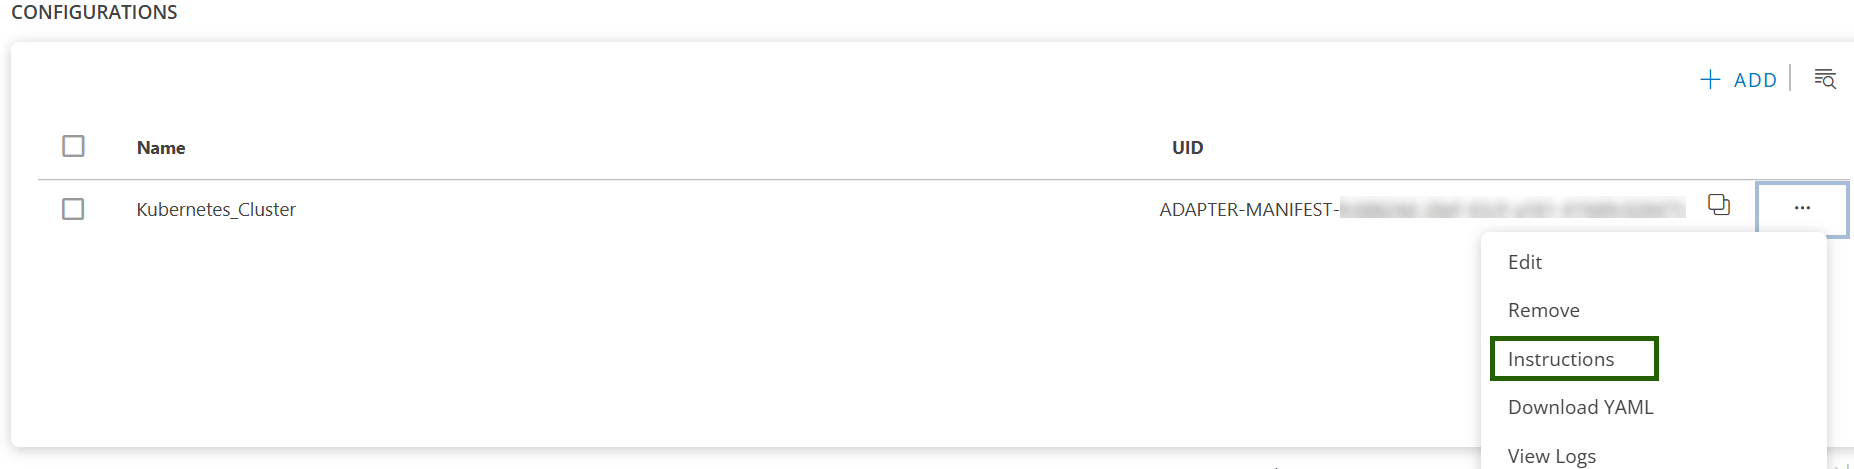Sort by the Name column header

[161, 148]
